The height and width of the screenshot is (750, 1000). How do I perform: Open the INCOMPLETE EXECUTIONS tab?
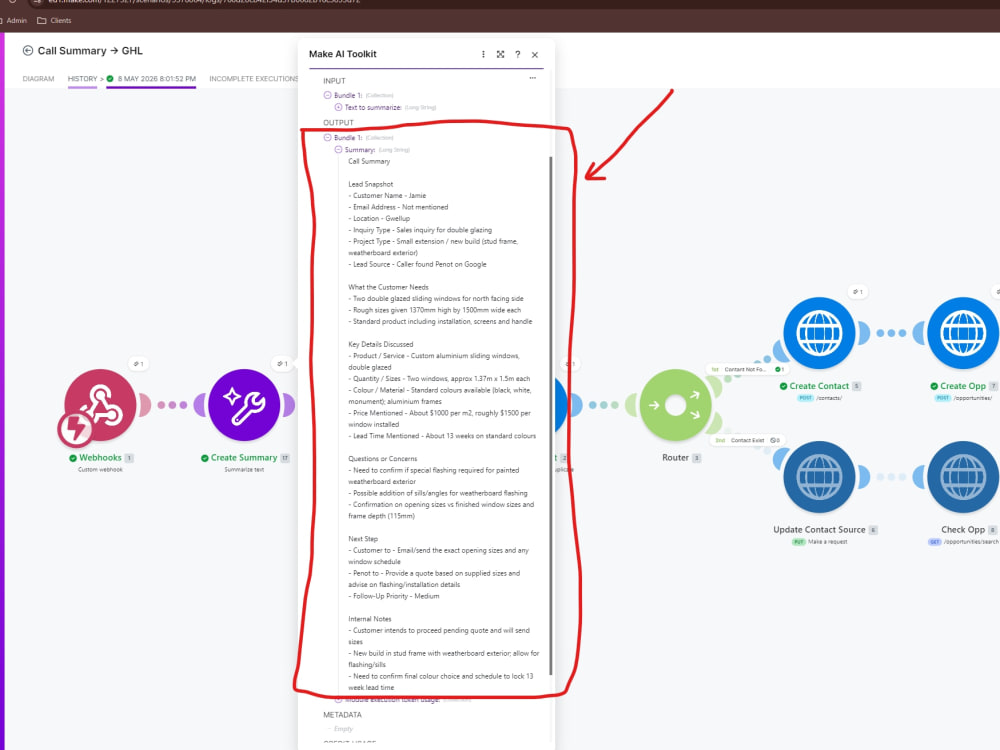click(x=254, y=79)
